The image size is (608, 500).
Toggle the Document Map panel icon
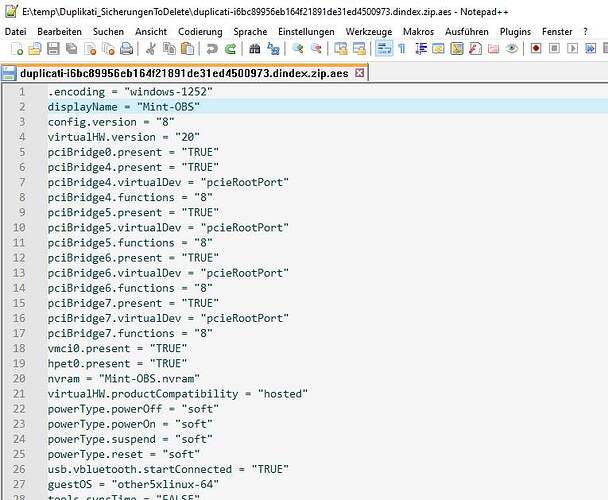pyautogui.click(x=457, y=49)
